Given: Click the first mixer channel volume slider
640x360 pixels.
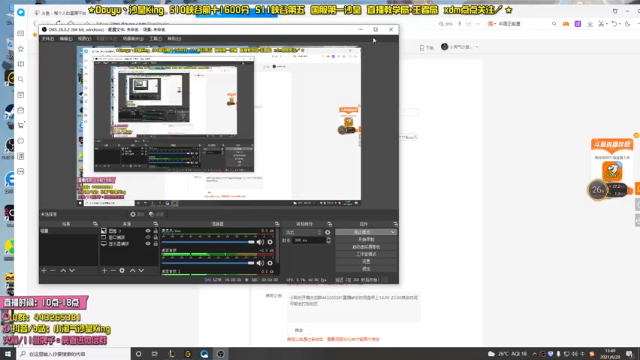Looking at the screenshot, I should coord(208,242).
